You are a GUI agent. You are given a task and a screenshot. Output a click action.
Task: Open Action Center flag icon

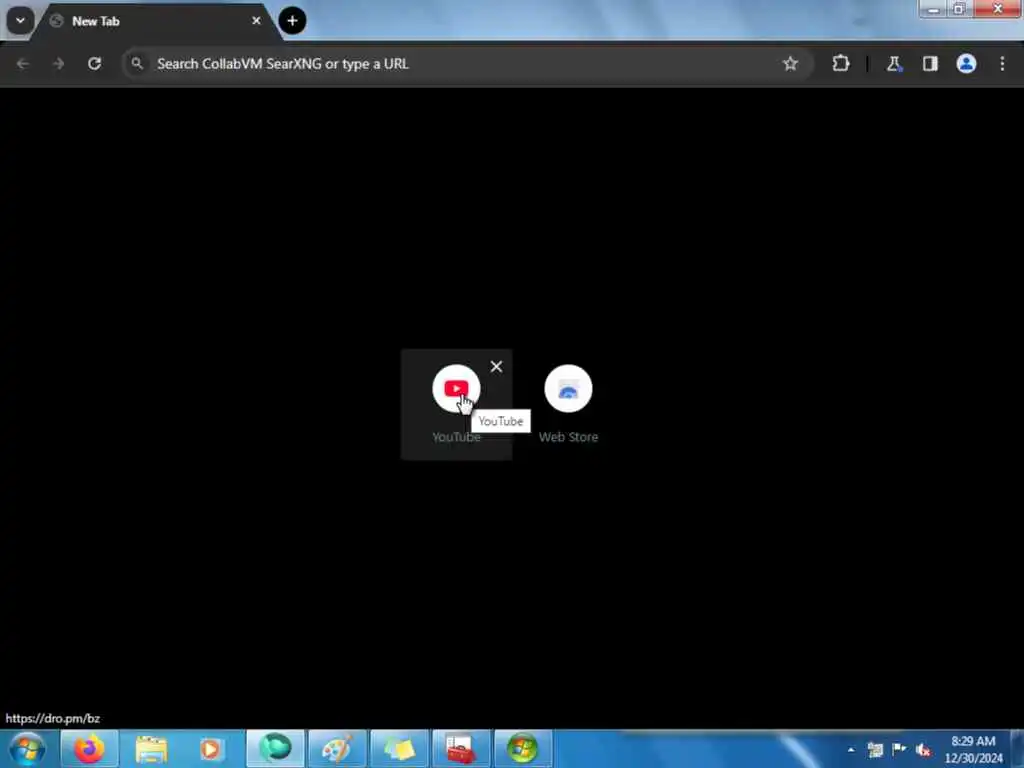coord(899,749)
